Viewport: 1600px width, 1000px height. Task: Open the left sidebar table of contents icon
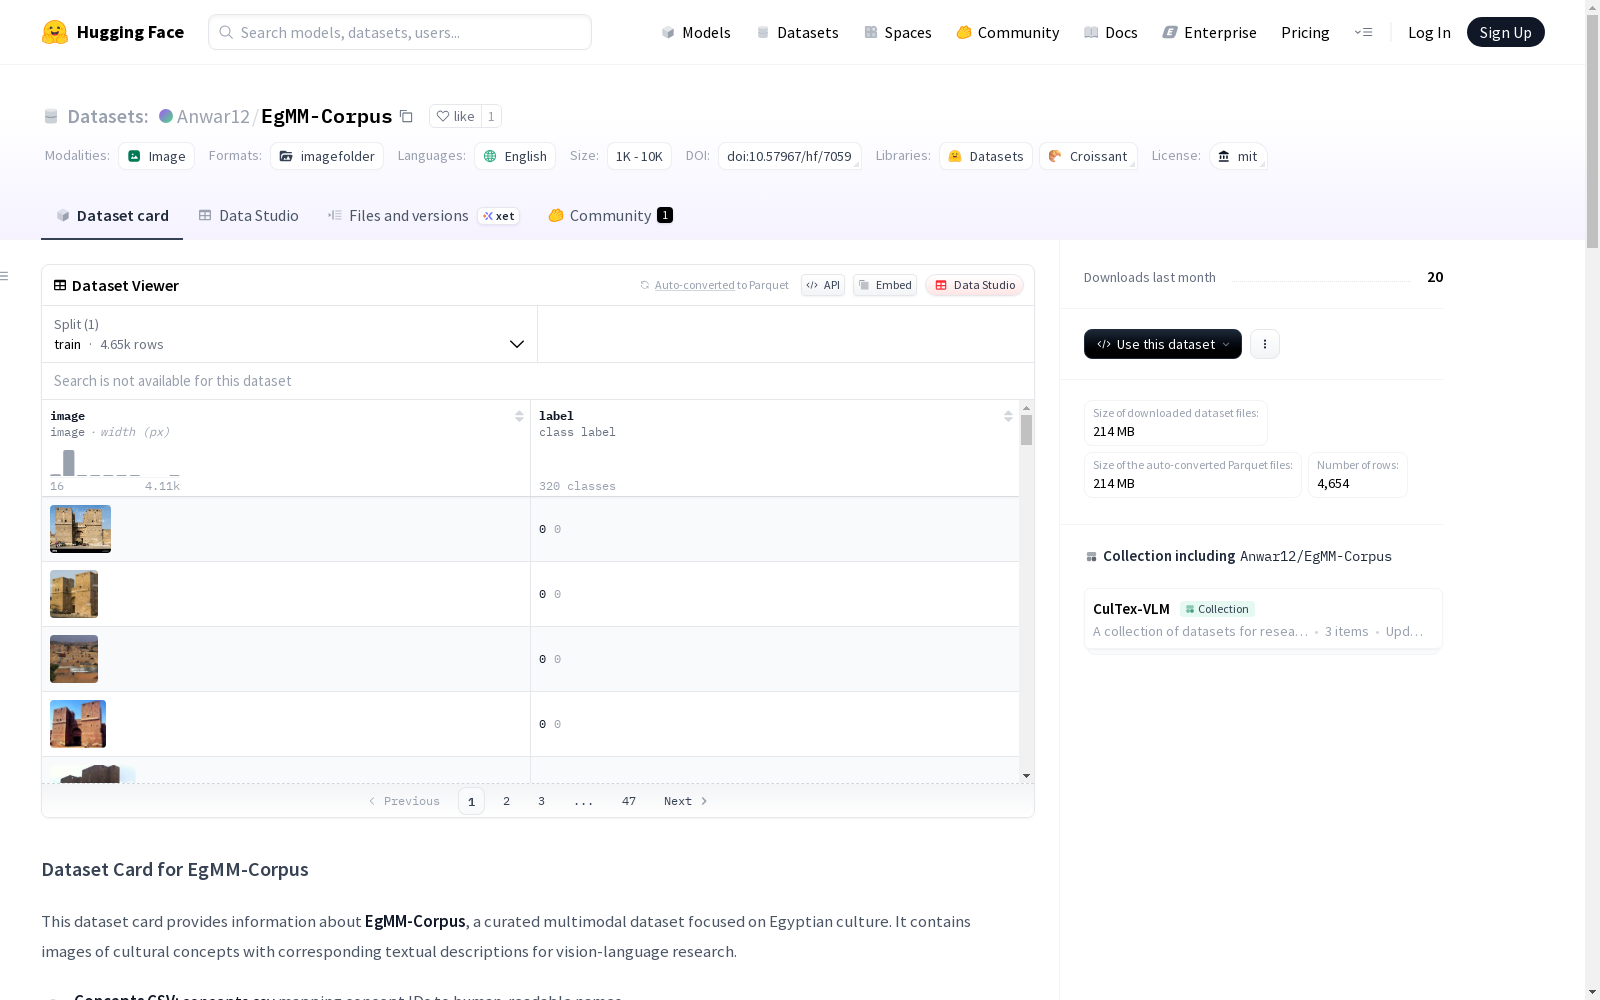[x=5, y=276]
